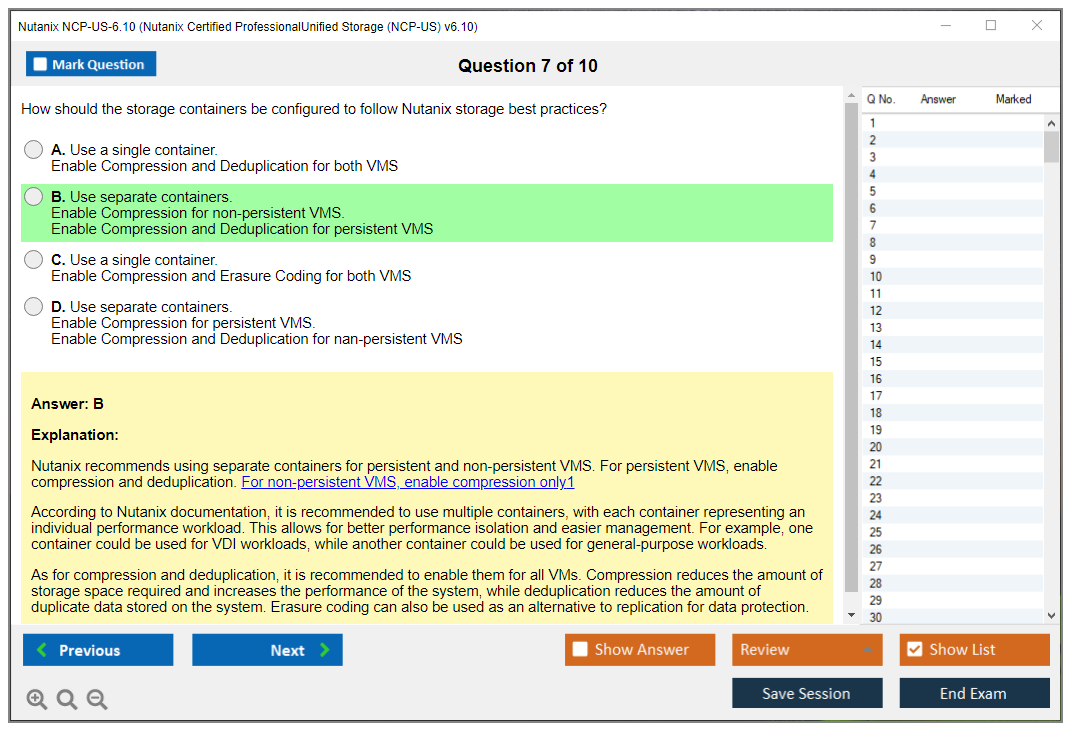Viewport: 1075px width, 735px height.
Task: Select answer option A radio button
Action: point(33,149)
